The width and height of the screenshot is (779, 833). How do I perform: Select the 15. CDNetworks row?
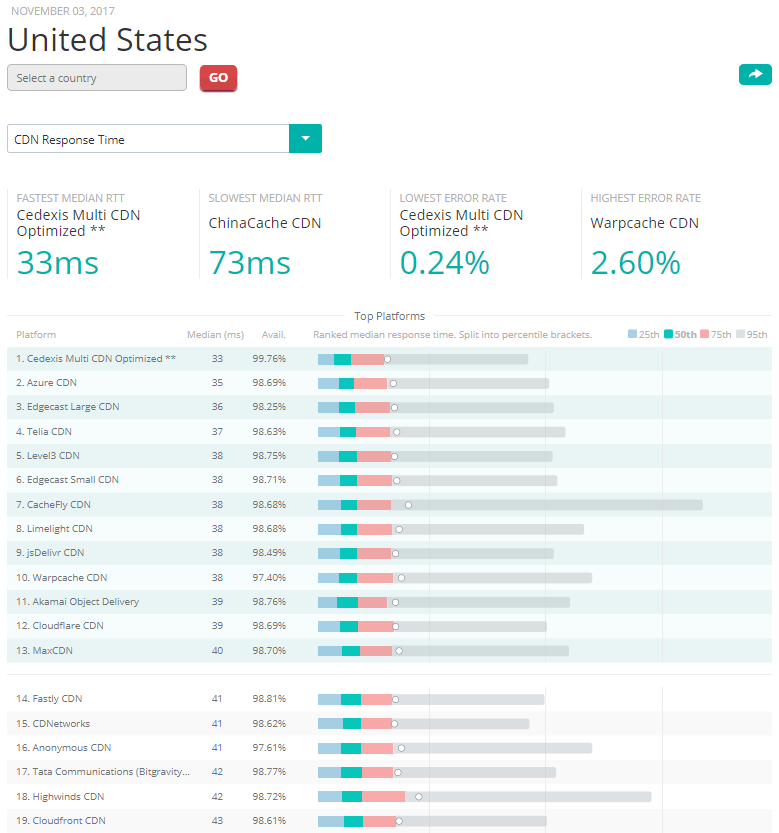pyautogui.click(x=390, y=724)
